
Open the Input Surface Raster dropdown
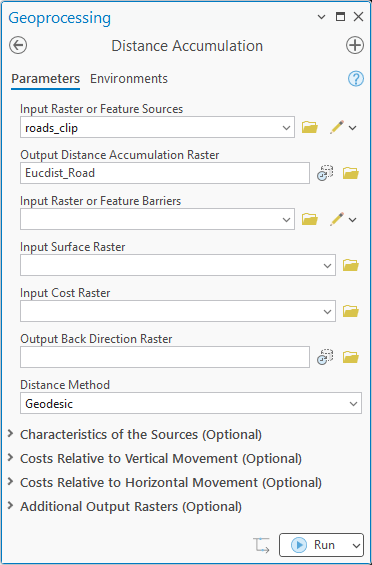click(x=327, y=266)
